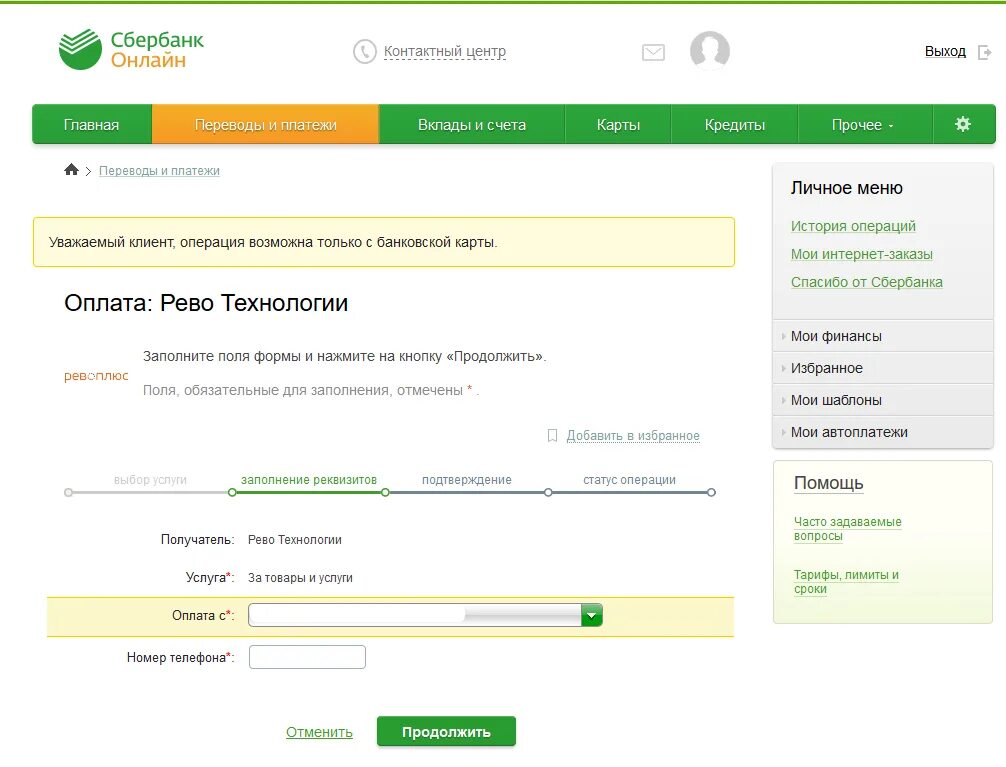Click the Контактный центр link

pos(445,51)
